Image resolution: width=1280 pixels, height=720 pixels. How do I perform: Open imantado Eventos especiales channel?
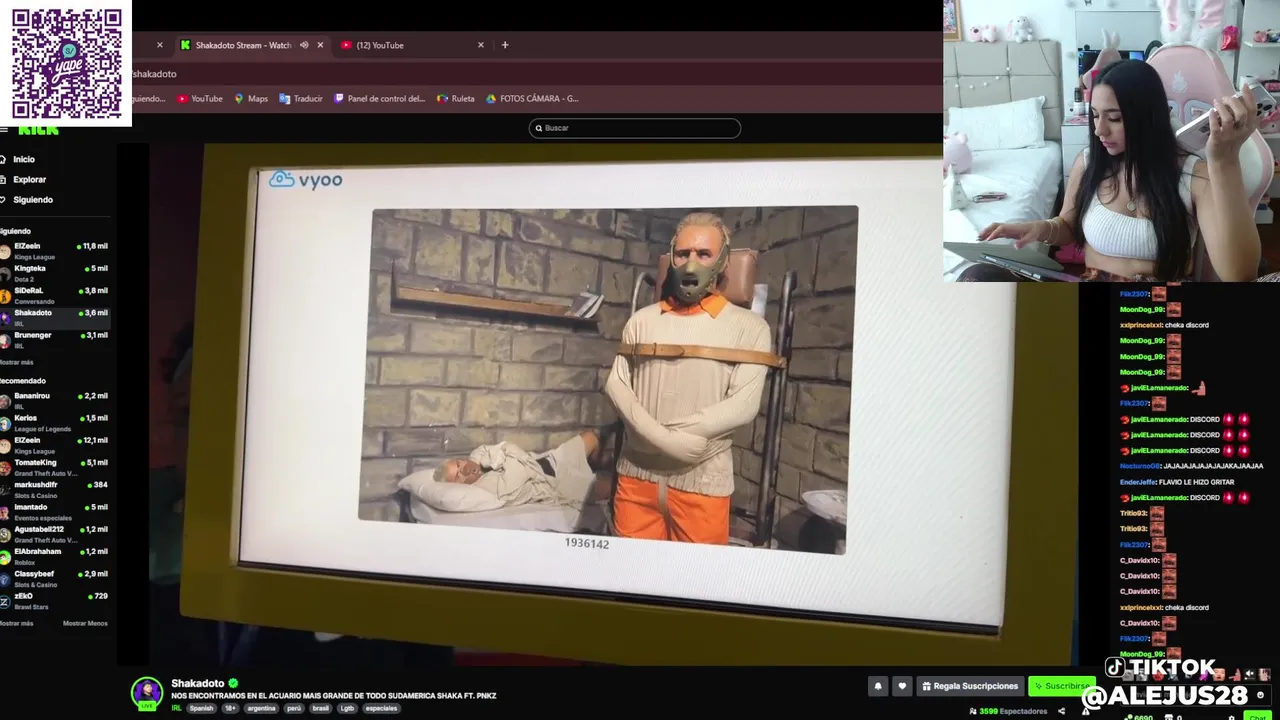click(54, 512)
